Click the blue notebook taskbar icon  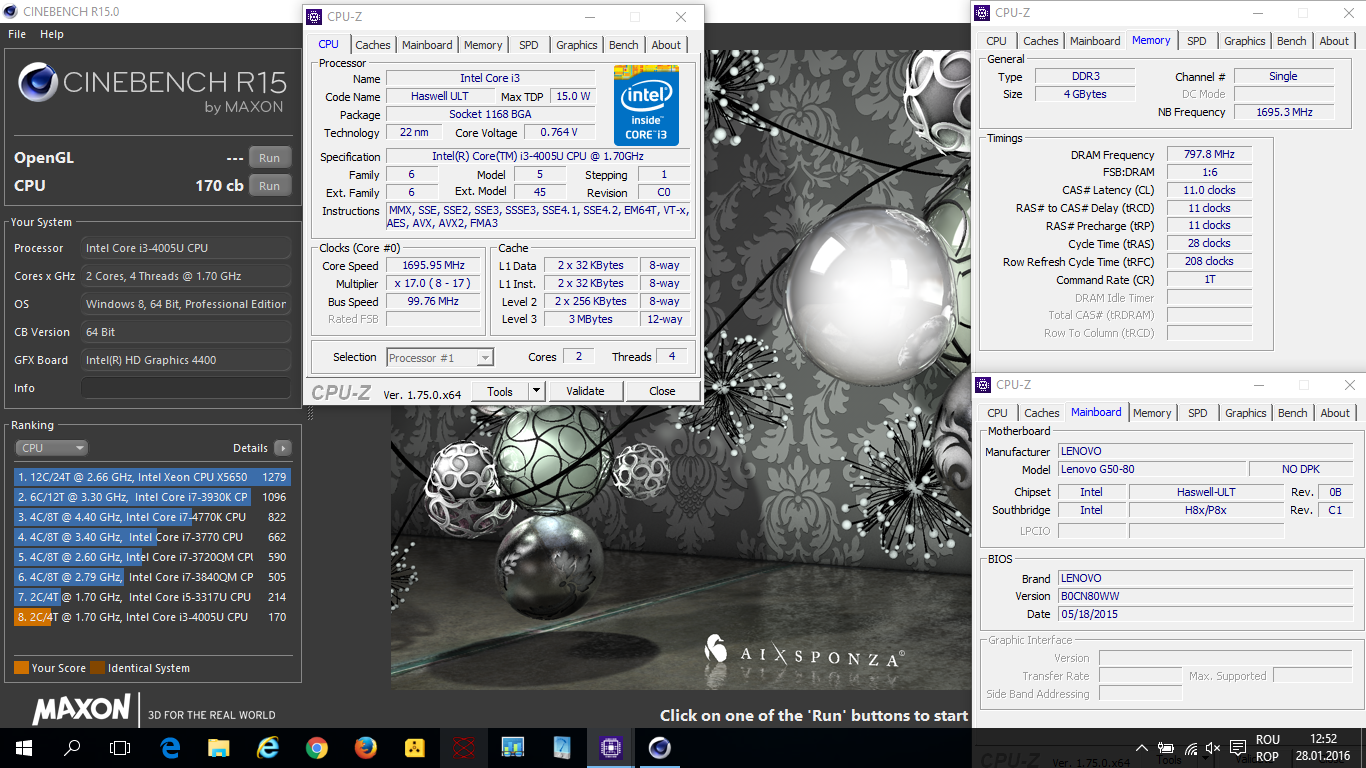561,747
